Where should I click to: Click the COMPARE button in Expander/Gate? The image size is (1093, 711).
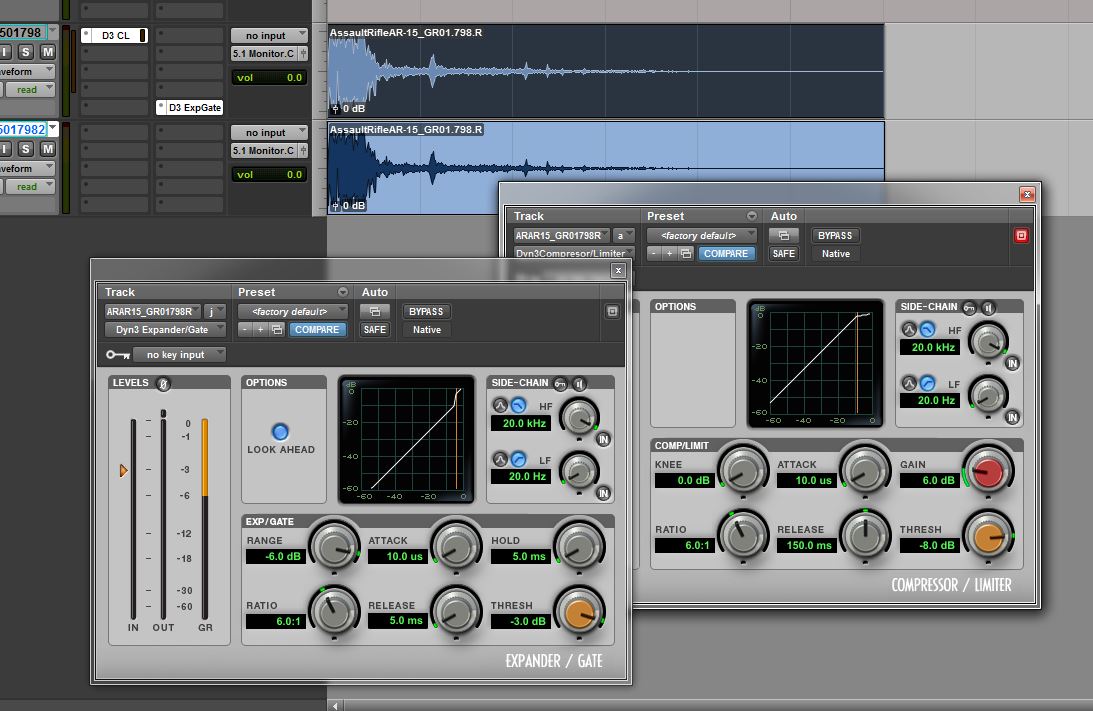tap(316, 330)
